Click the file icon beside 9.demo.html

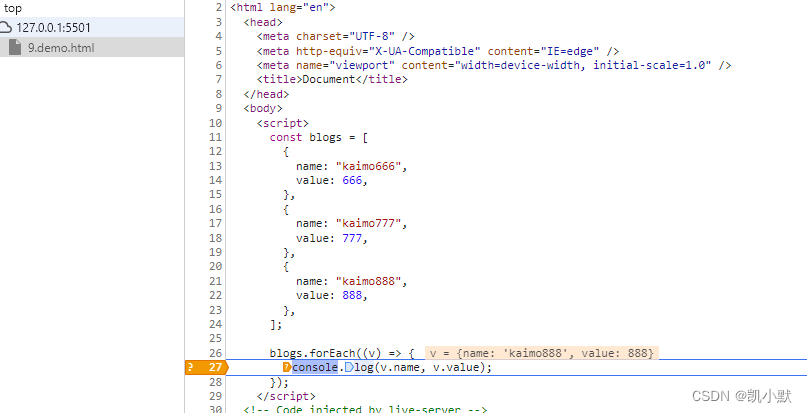pyautogui.click(x=16, y=48)
